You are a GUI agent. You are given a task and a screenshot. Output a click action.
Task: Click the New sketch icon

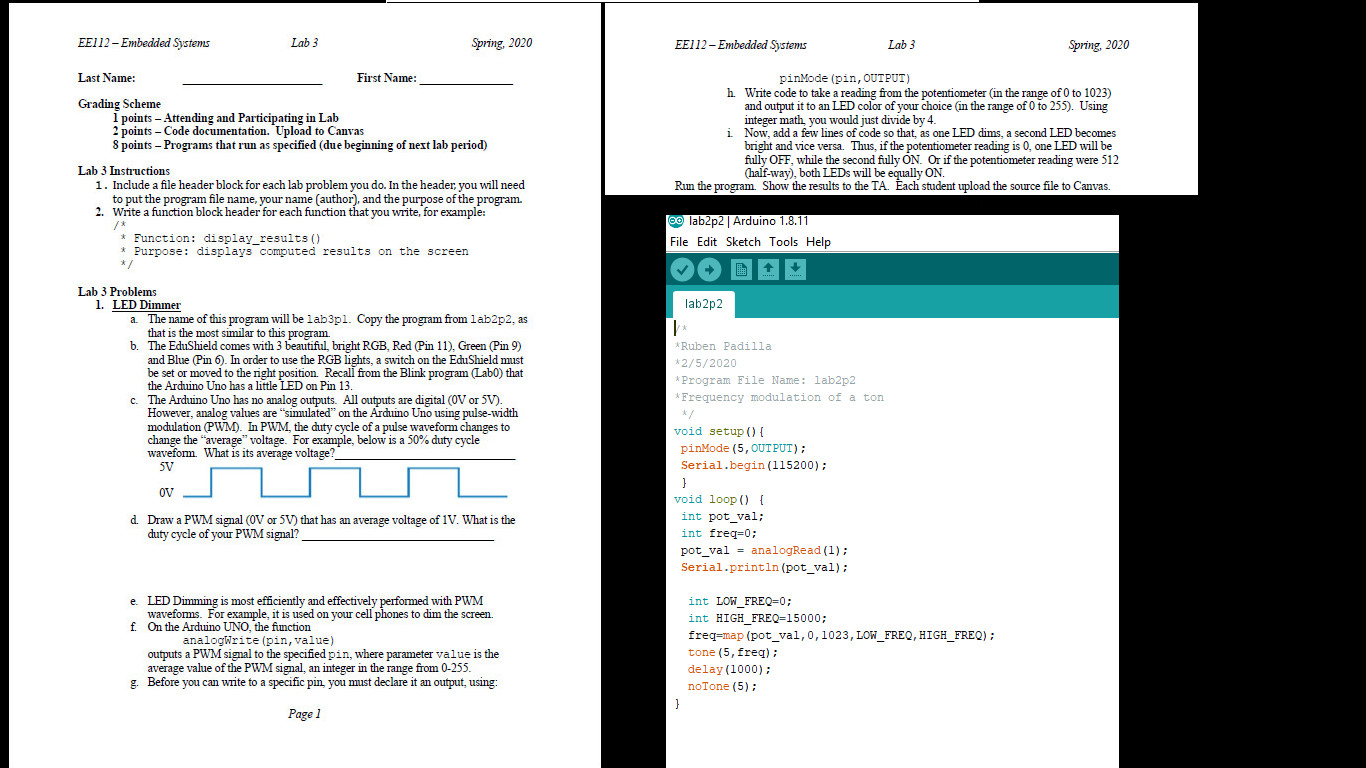[739, 269]
